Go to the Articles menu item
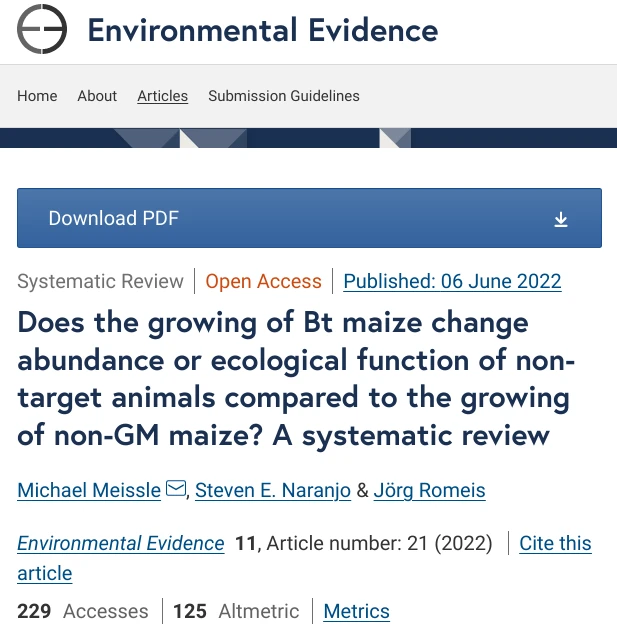 coord(162,96)
